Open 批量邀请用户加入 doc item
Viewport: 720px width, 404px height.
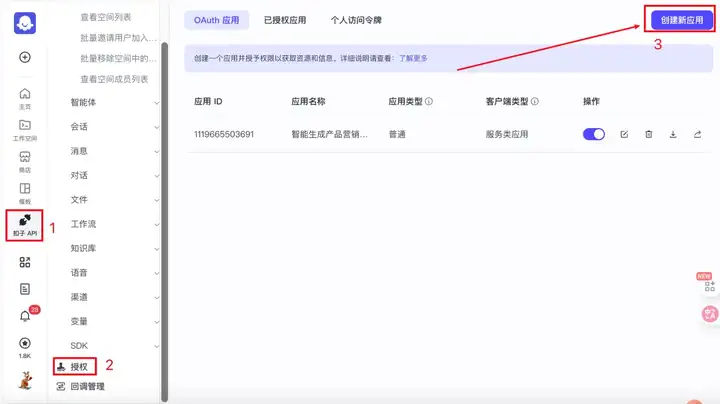pyautogui.click(x=118, y=38)
